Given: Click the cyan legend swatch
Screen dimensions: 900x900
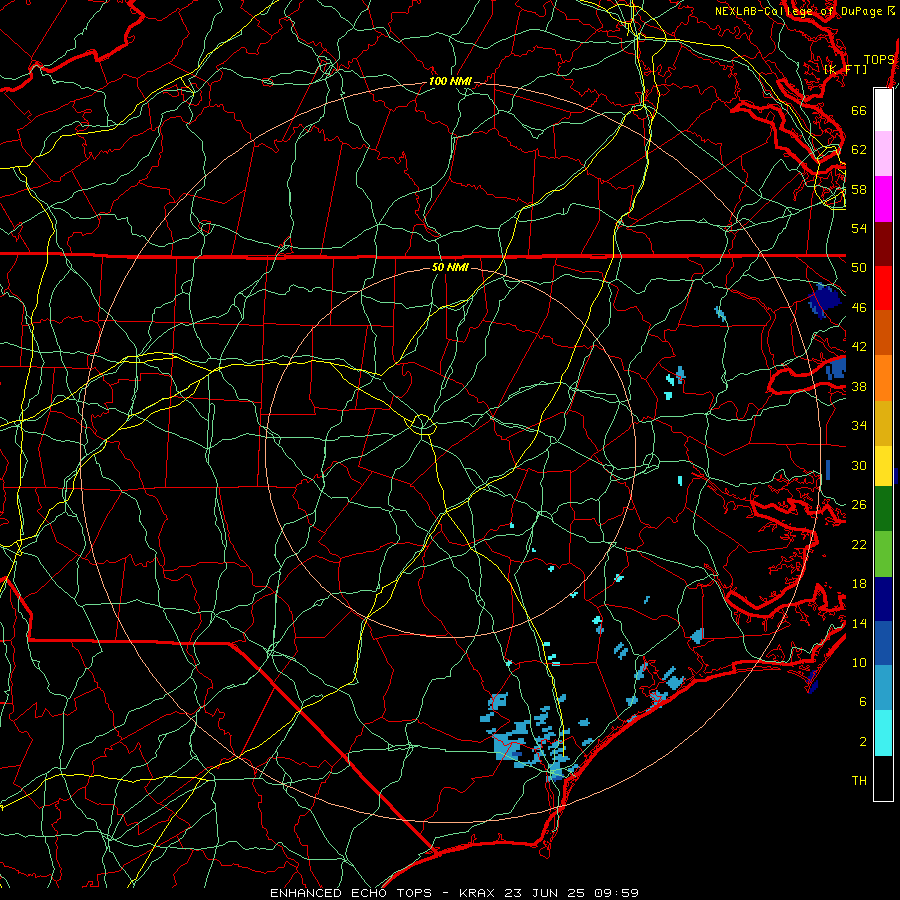Looking at the screenshot, I should 883,733.
